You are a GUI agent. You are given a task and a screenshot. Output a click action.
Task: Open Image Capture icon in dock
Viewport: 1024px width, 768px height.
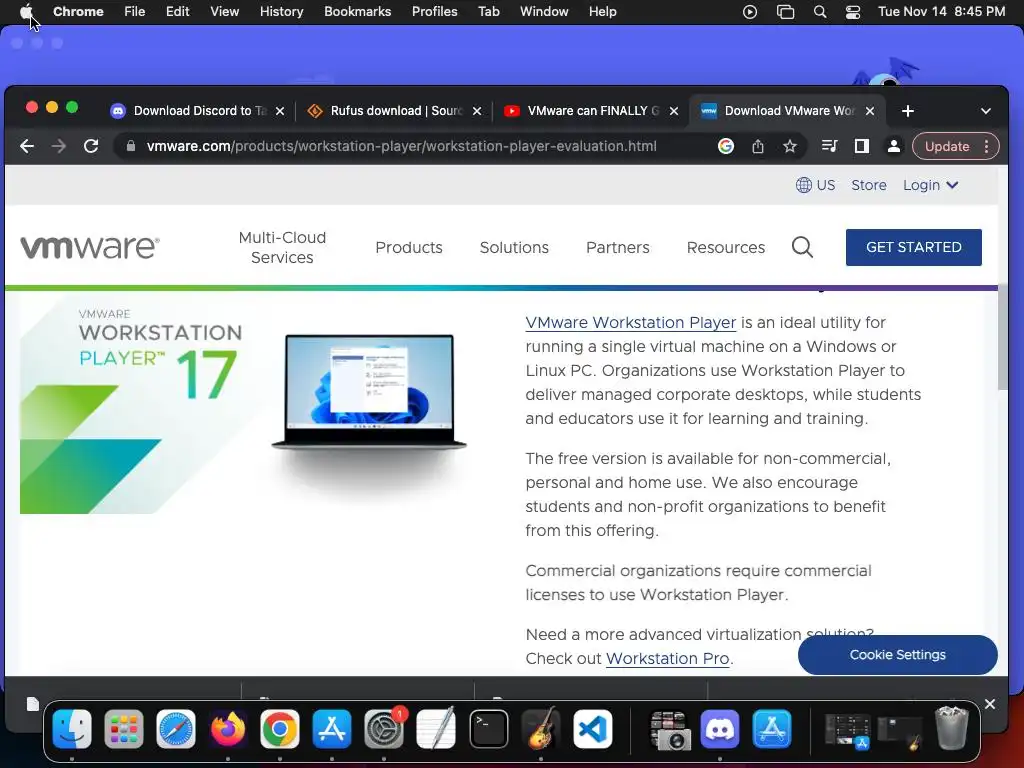tap(669, 730)
